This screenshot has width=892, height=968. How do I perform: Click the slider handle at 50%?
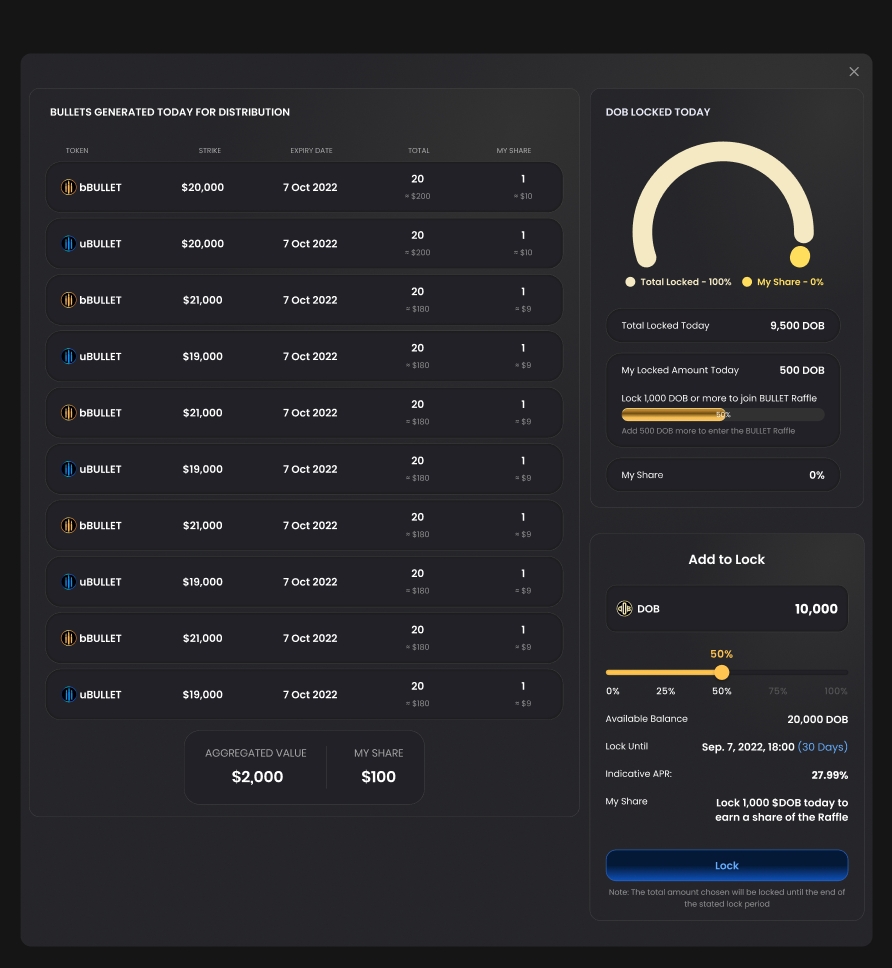coord(722,673)
